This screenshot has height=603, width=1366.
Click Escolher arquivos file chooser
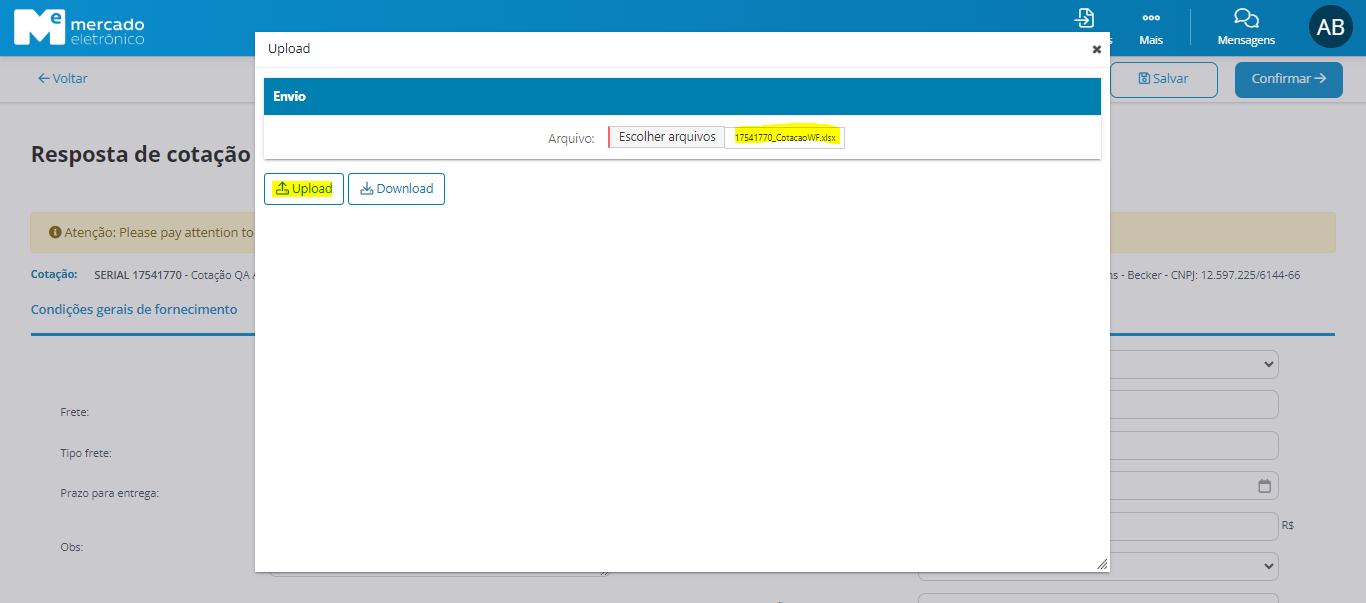(667, 137)
